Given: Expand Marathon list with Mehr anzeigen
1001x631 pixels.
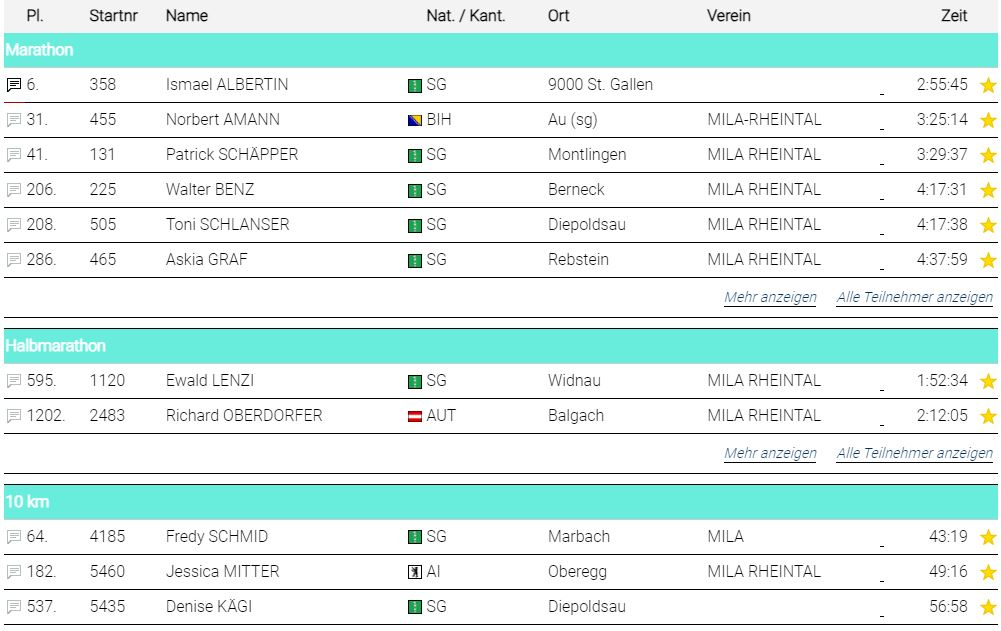Looking at the screenshot, I should pyautogui.click(x=770, y=297).
